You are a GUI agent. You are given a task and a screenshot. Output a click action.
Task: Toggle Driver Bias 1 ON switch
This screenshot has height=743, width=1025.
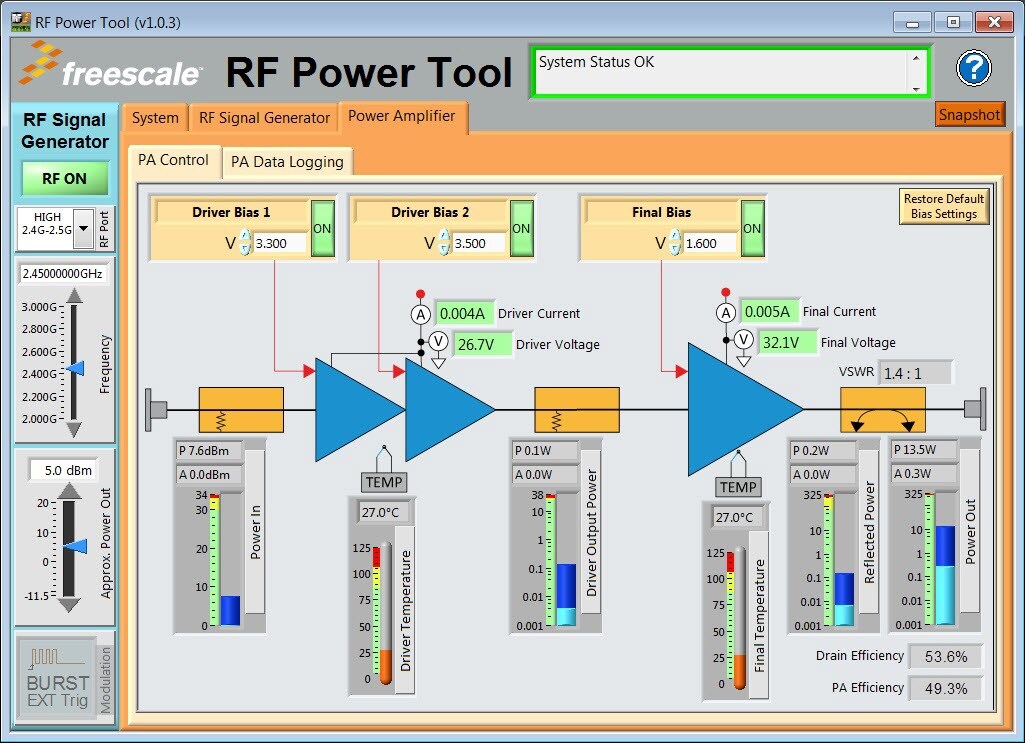[322, 229]
